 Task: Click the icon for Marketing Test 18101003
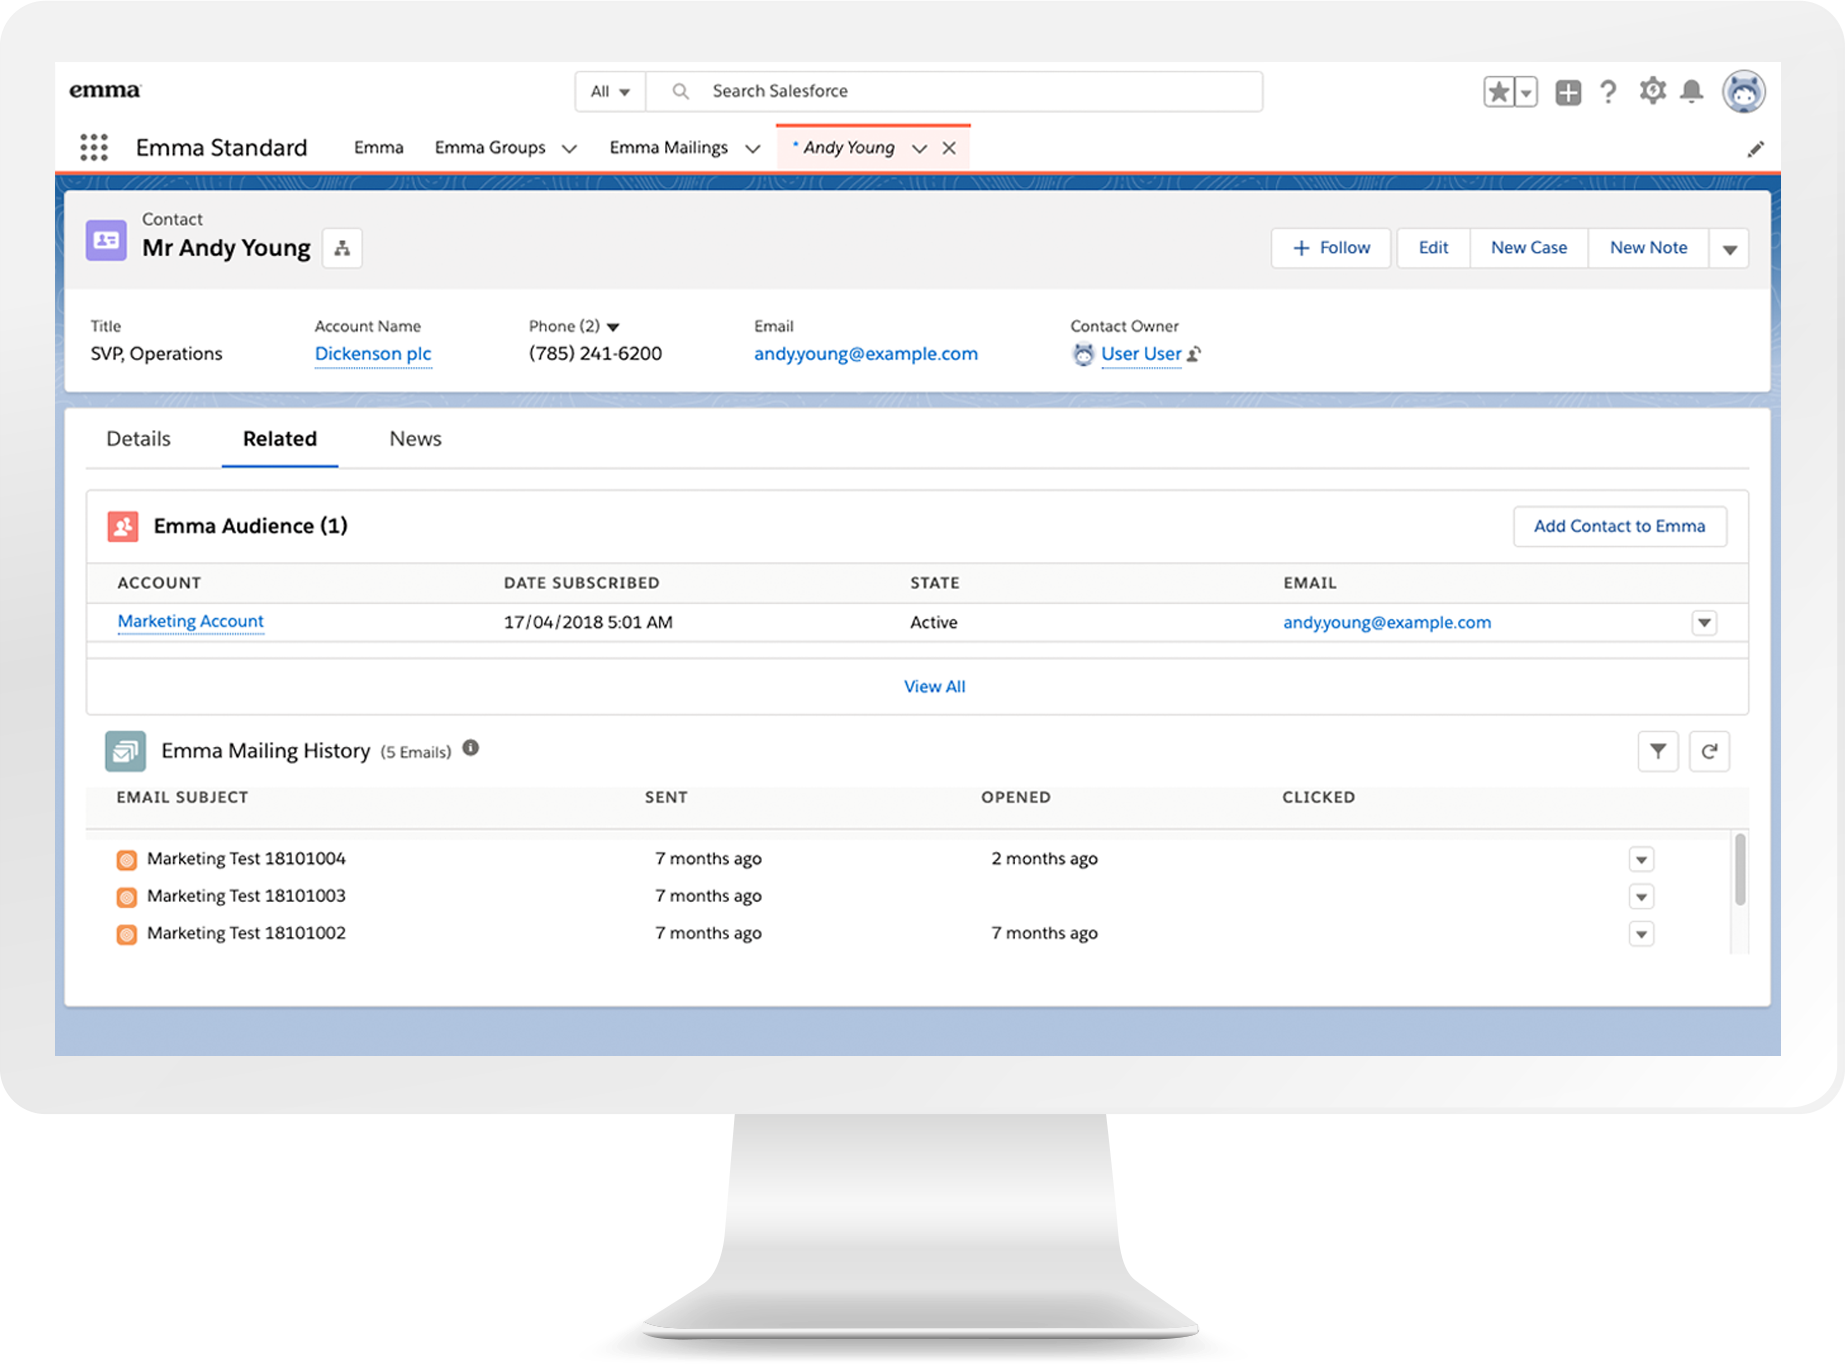coord(126,897)
